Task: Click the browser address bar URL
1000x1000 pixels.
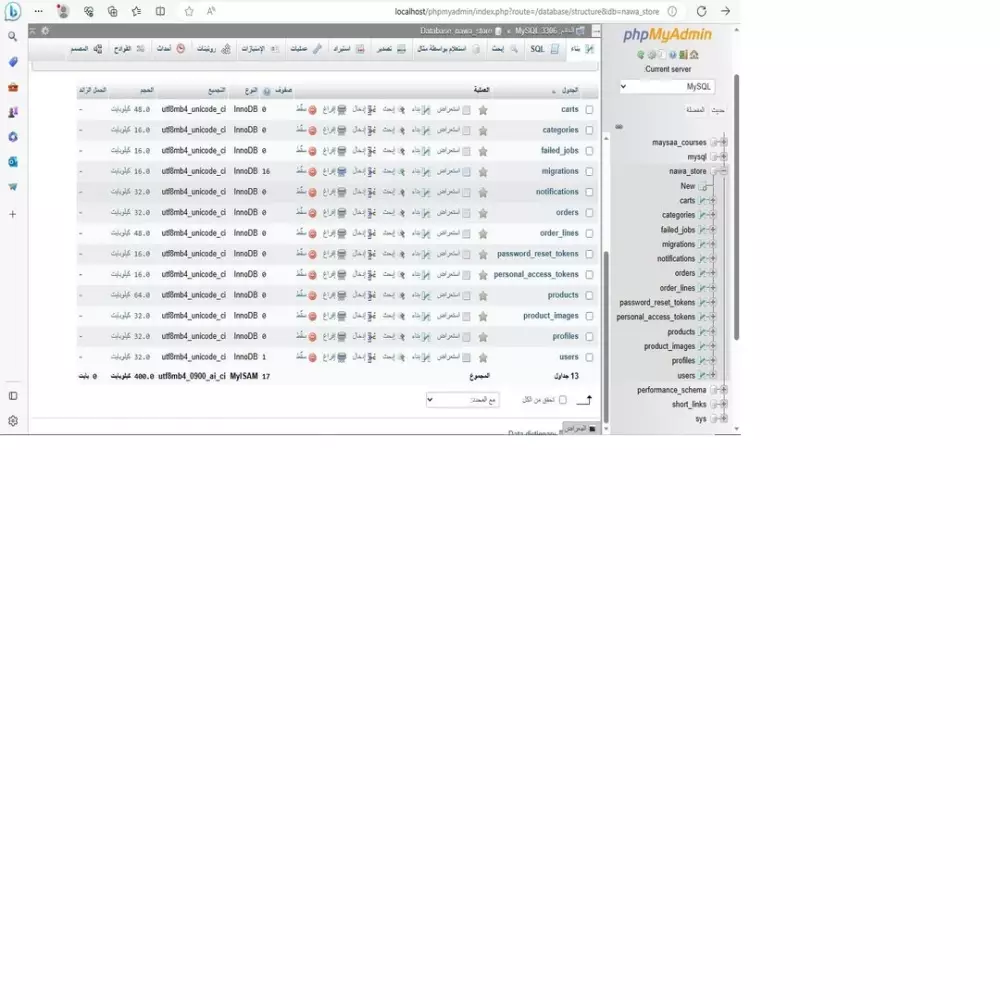Action: click(x=527, y=11)
